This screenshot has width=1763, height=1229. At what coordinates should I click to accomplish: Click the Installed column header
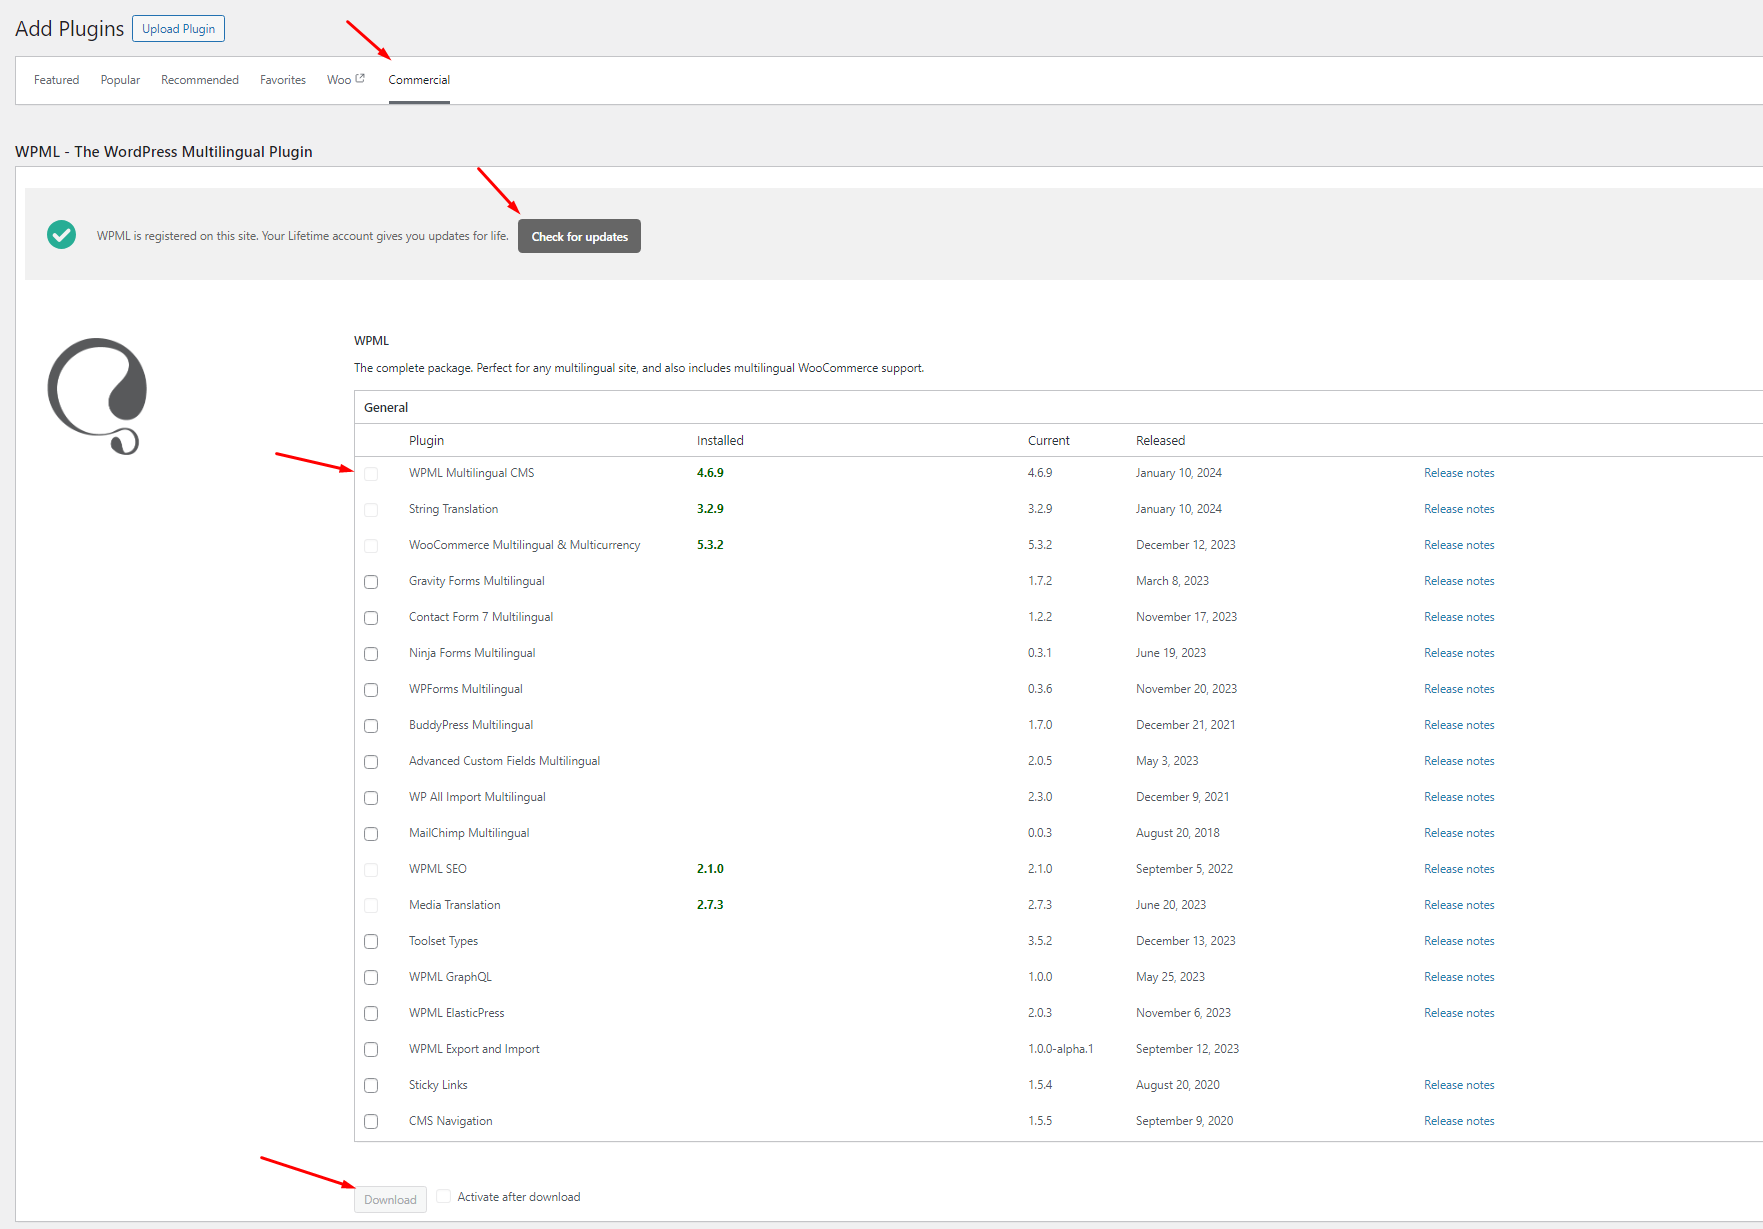tap(720, 441)
